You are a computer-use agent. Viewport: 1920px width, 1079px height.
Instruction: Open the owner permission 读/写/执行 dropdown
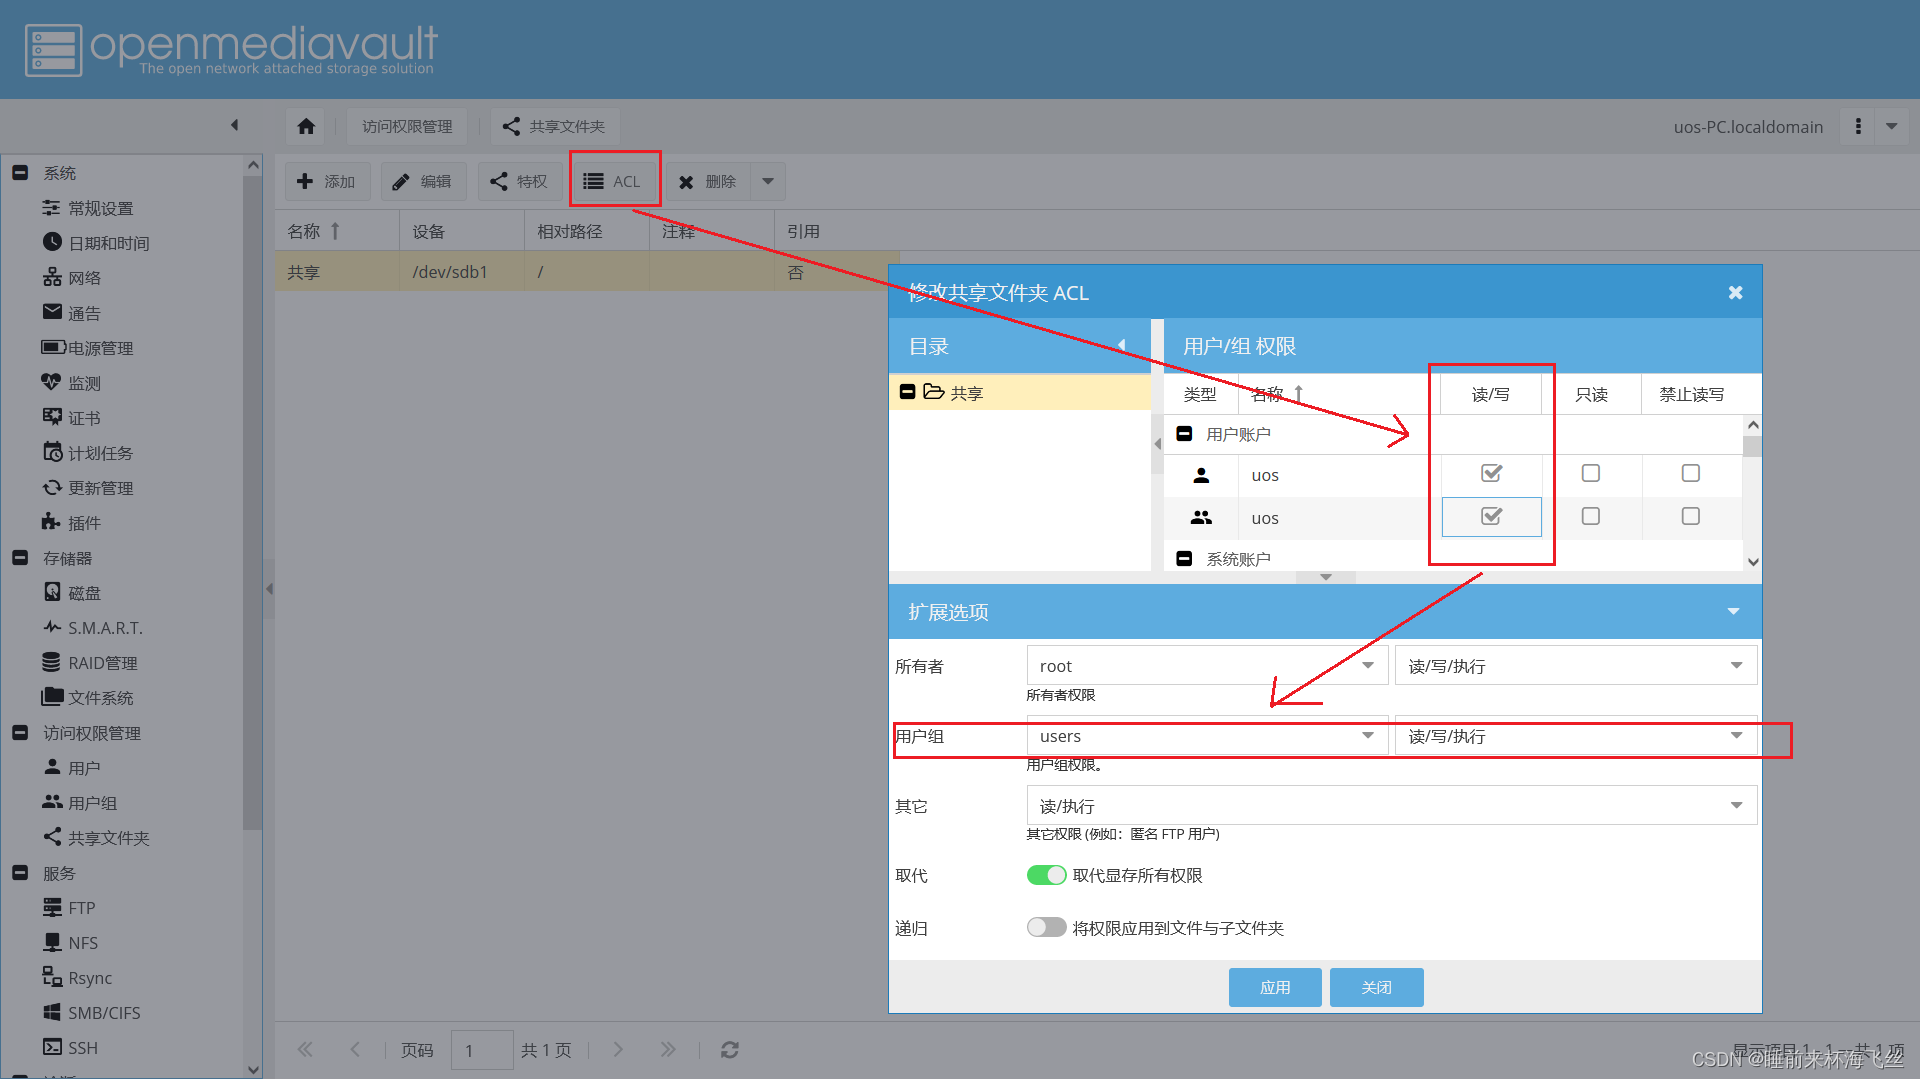1576,666
